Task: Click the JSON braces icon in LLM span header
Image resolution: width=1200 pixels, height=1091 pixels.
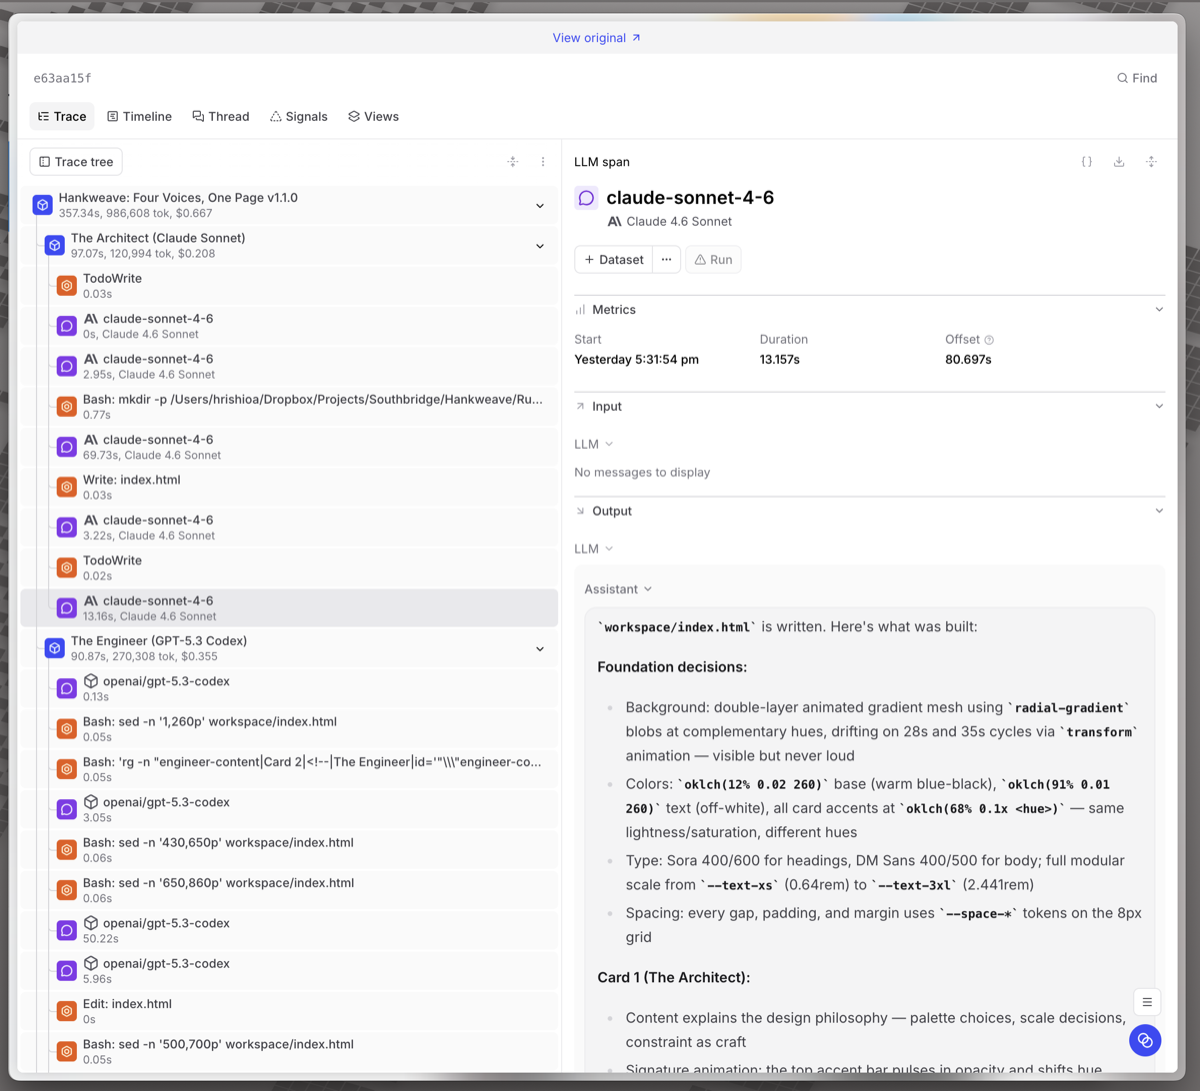Action: point(1087,162)
